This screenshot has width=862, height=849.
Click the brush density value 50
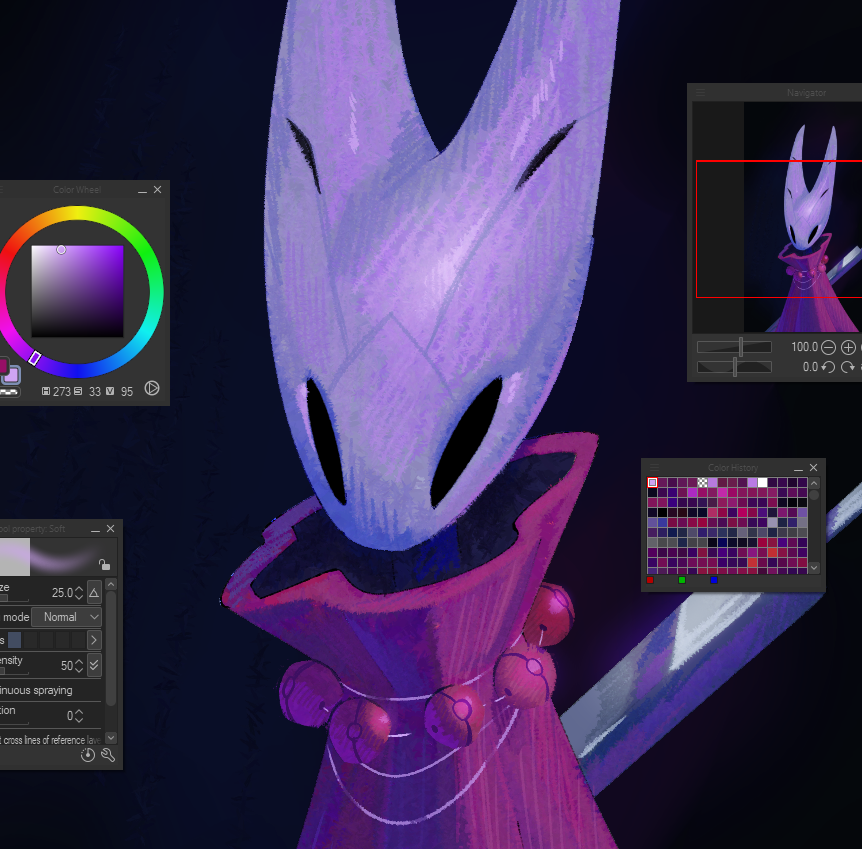click(67, 666)
